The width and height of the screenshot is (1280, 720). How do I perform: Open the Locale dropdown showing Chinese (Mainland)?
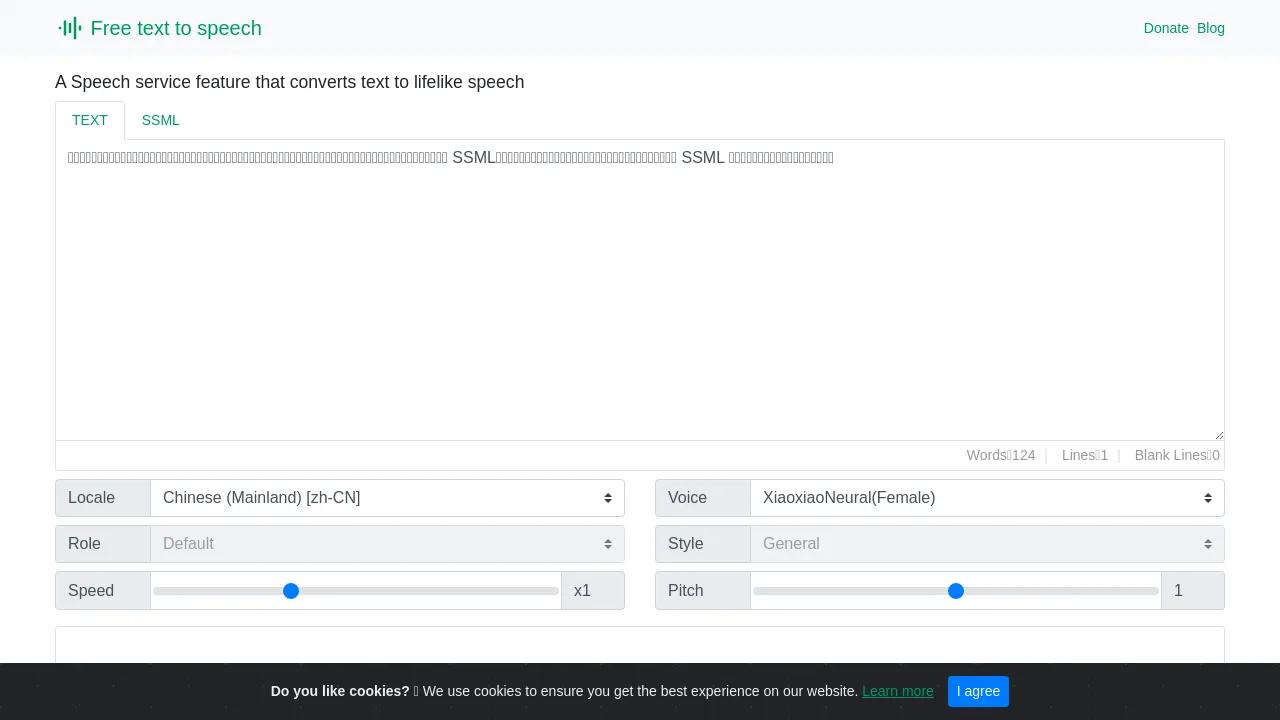[387, 498]
